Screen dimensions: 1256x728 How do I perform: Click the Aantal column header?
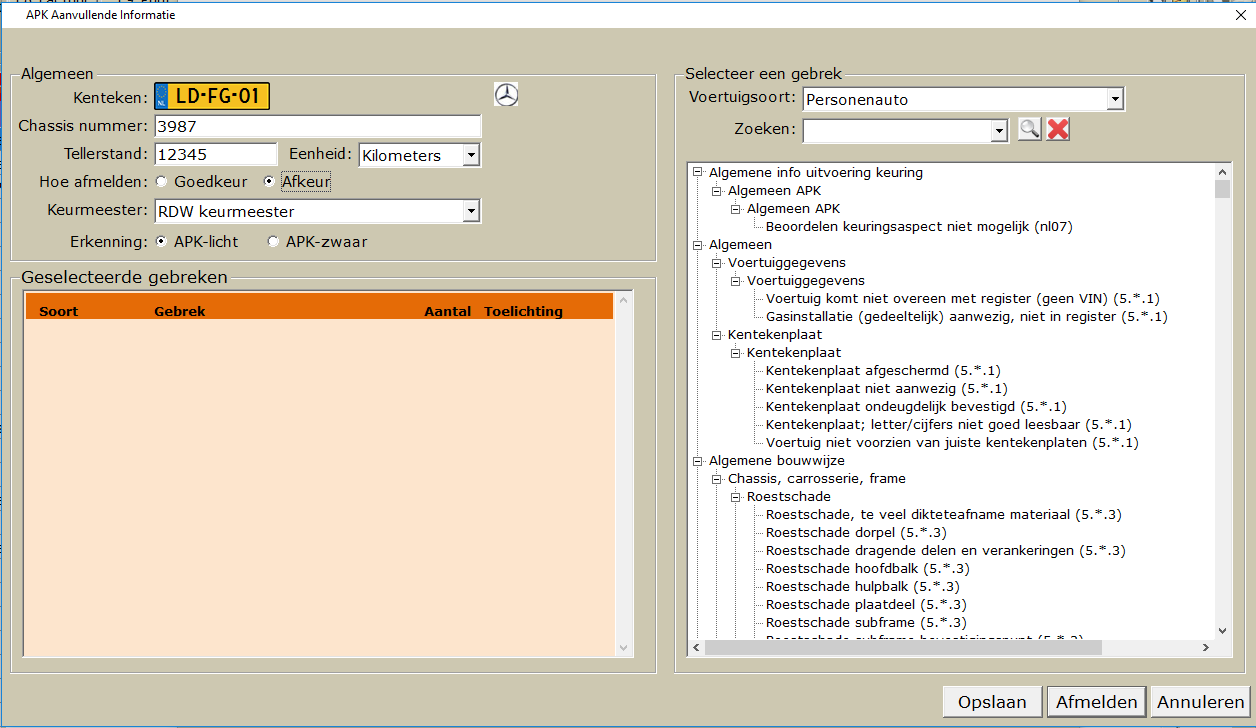[x=447, y=311]
